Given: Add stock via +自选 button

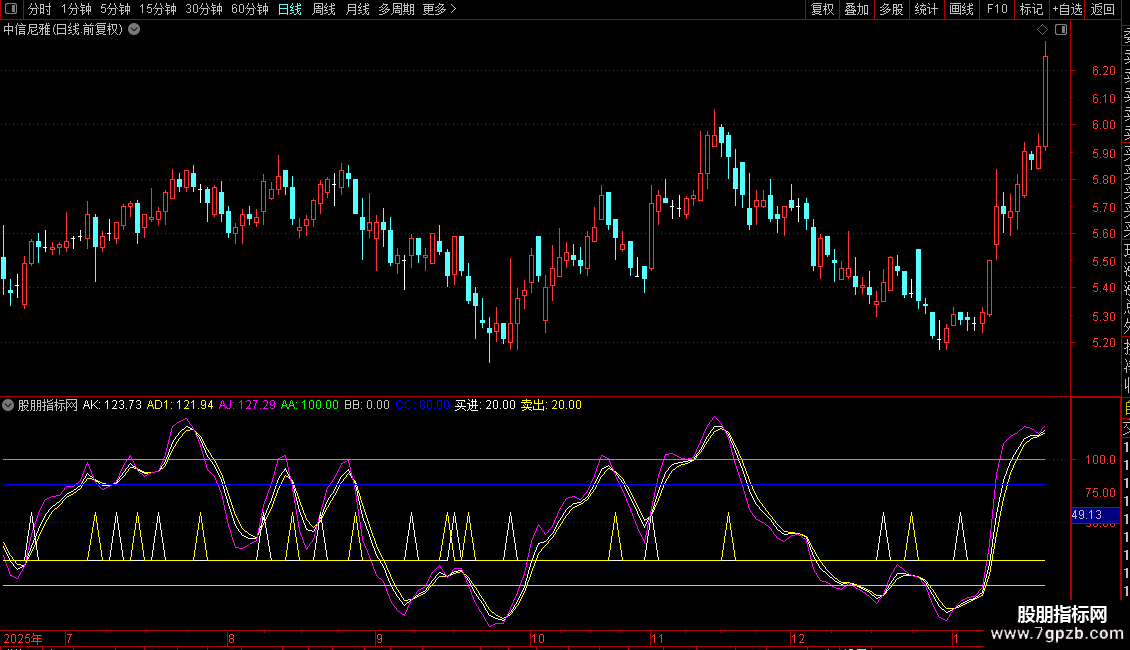Looking at the screenshot, I should pos(1067,10).
